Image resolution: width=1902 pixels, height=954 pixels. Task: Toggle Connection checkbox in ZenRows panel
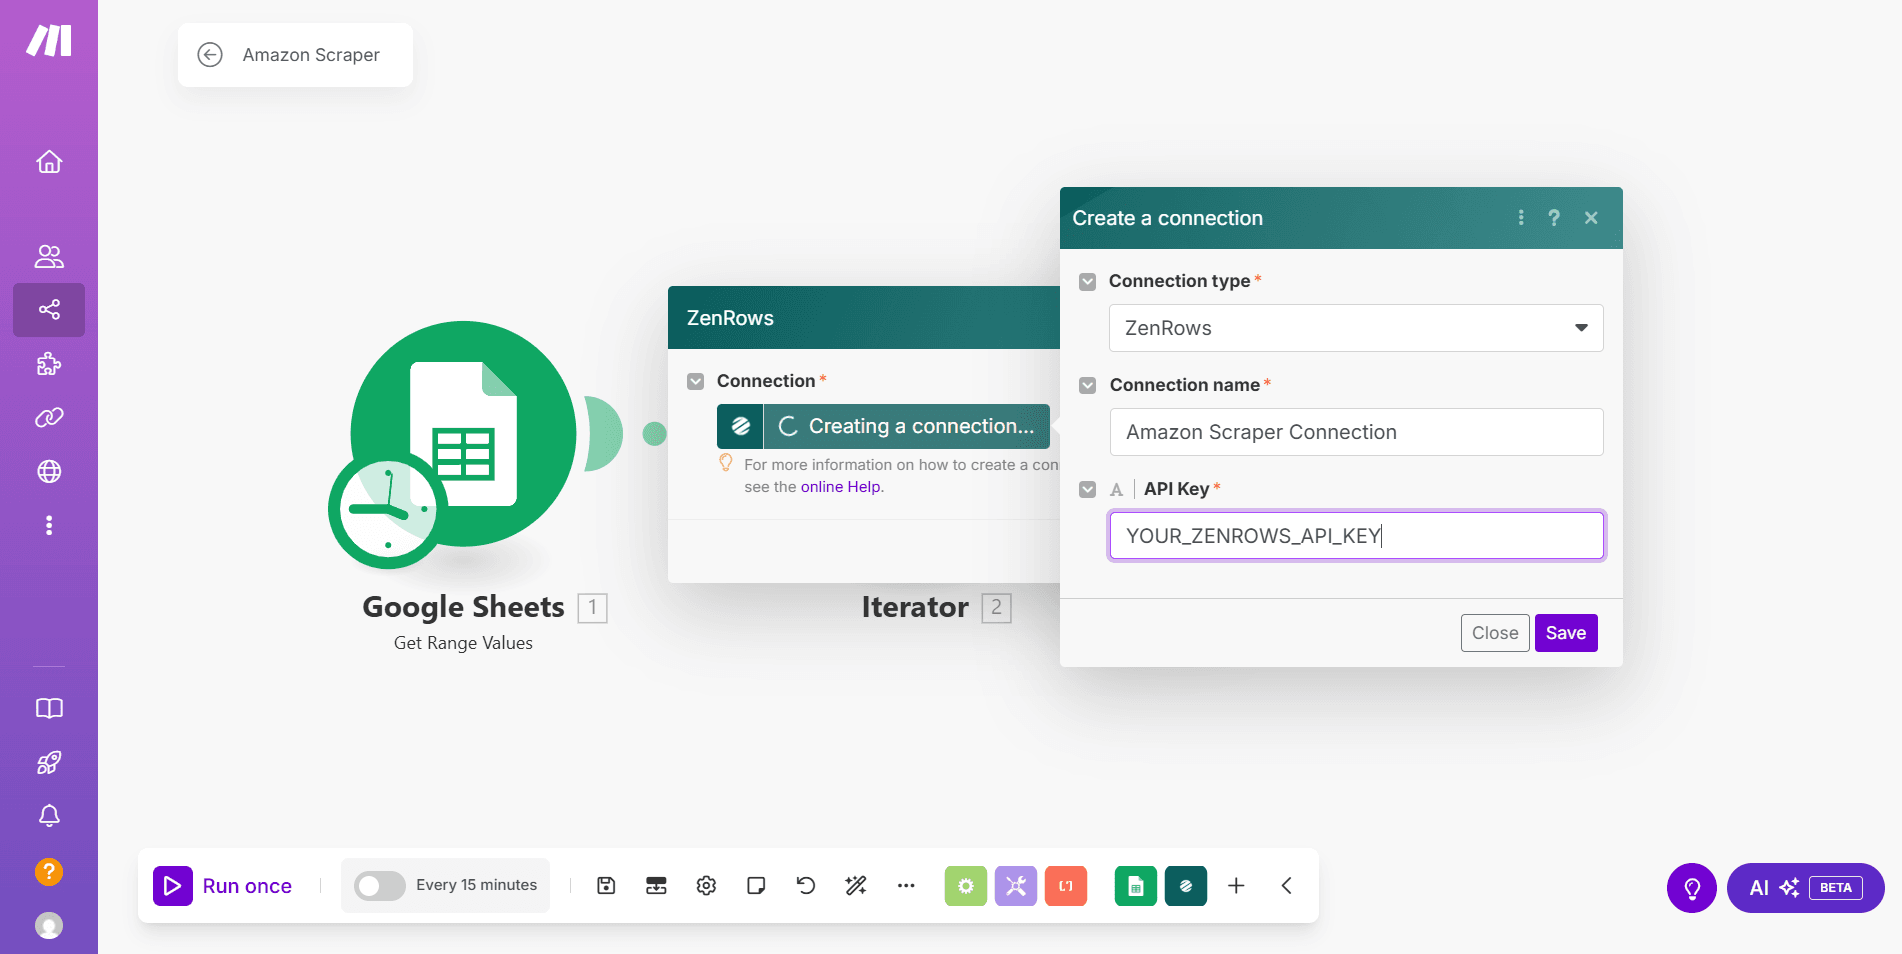tap(696, 382)
